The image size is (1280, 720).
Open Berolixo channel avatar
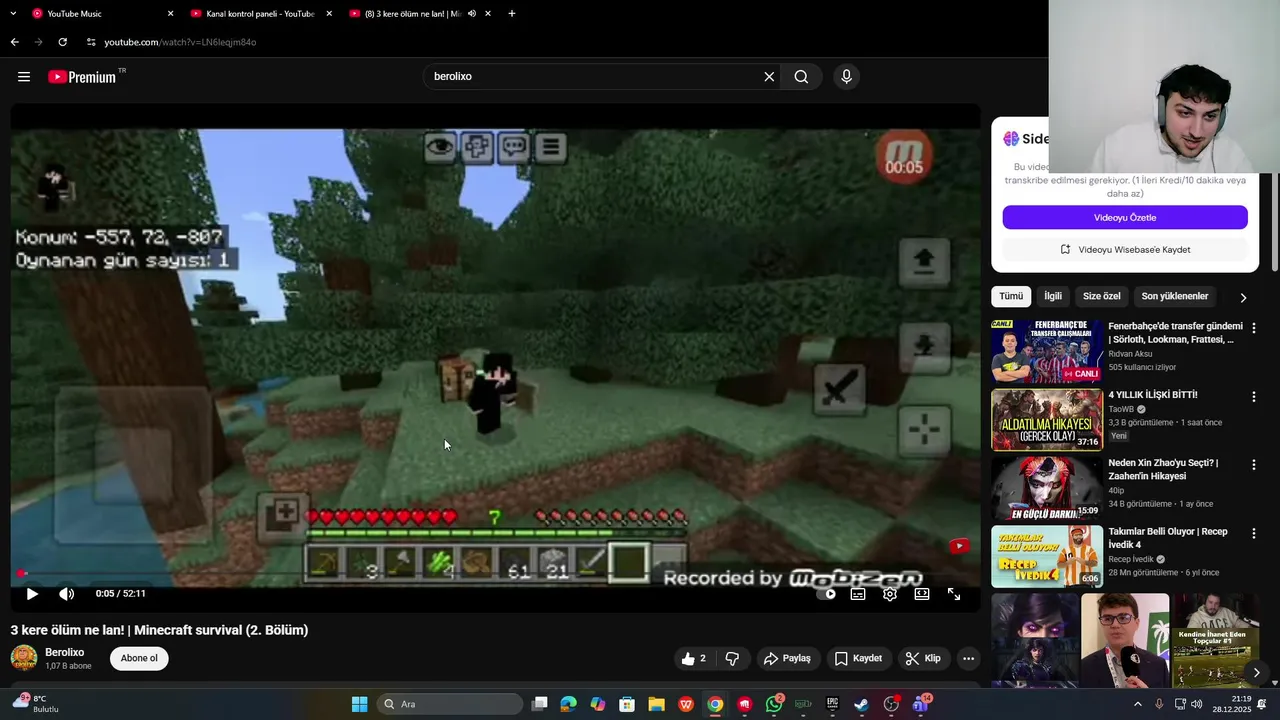click(24, 658)
